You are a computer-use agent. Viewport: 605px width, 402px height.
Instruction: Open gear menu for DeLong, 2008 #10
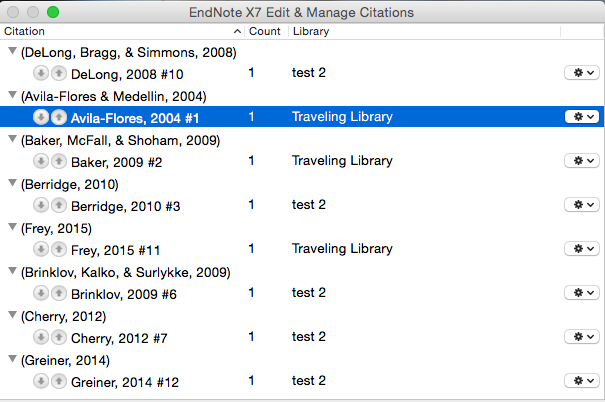tap(580, 74)
